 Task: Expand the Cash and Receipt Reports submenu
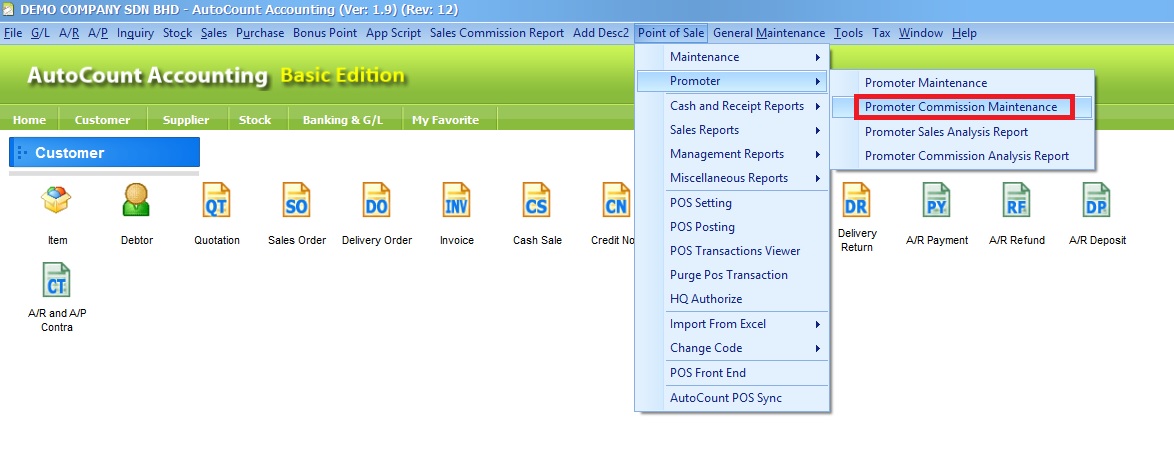coord(736,106)
